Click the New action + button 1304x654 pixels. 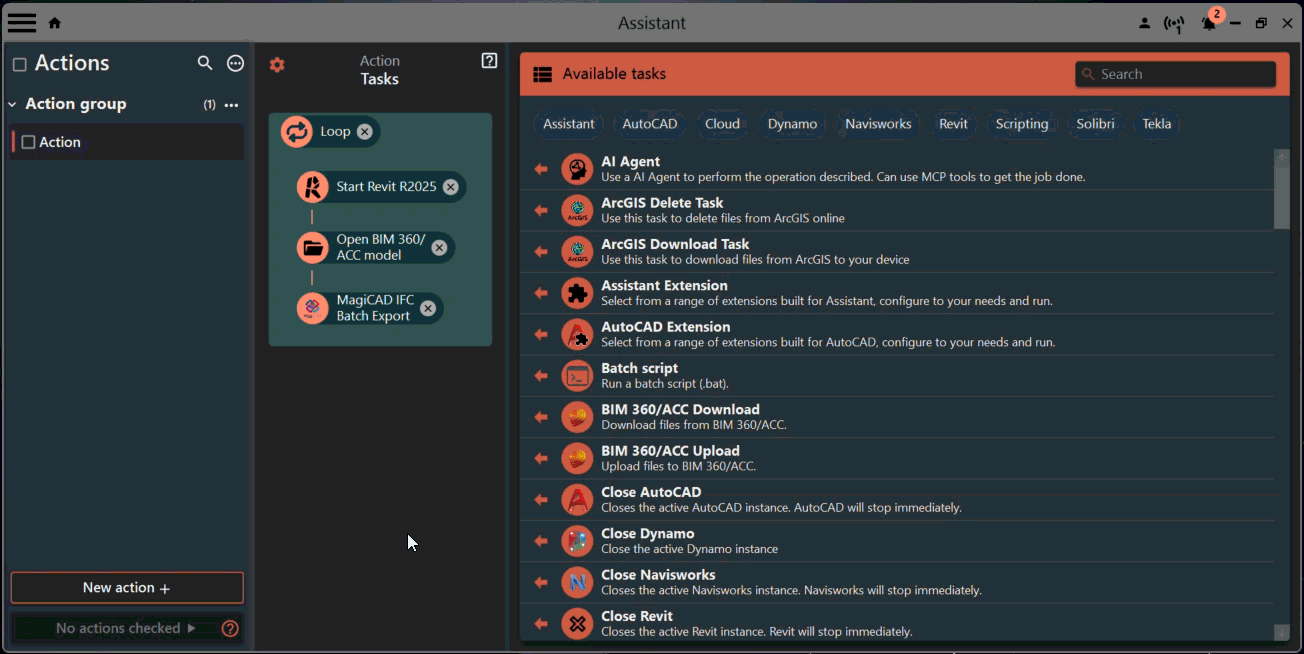click(127, 588)
